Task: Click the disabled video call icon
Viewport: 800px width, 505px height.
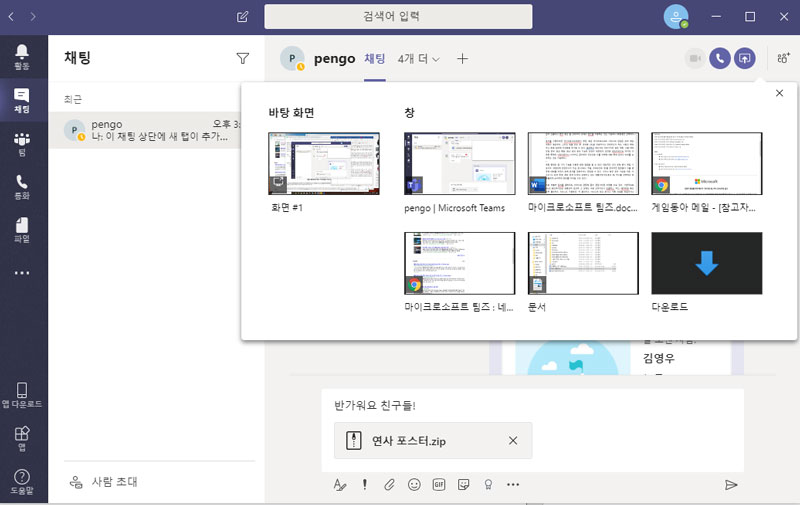Action: click(x=695, y=59)
